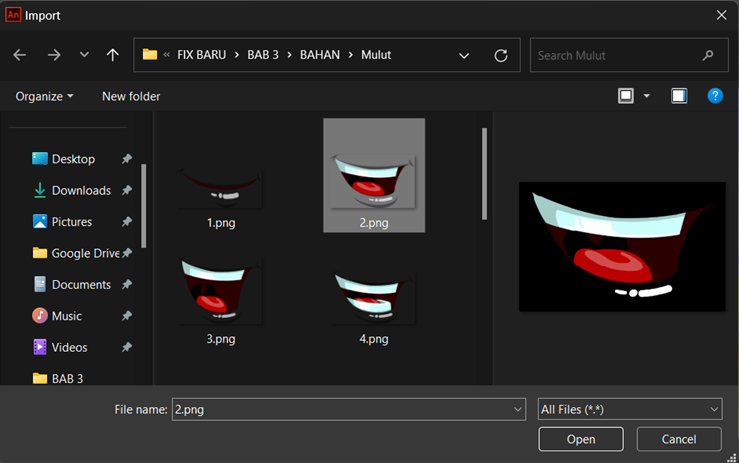Go back using the back arrow
Image resolution: width=739 pixels, height=463 pixels.
[19, 55]
